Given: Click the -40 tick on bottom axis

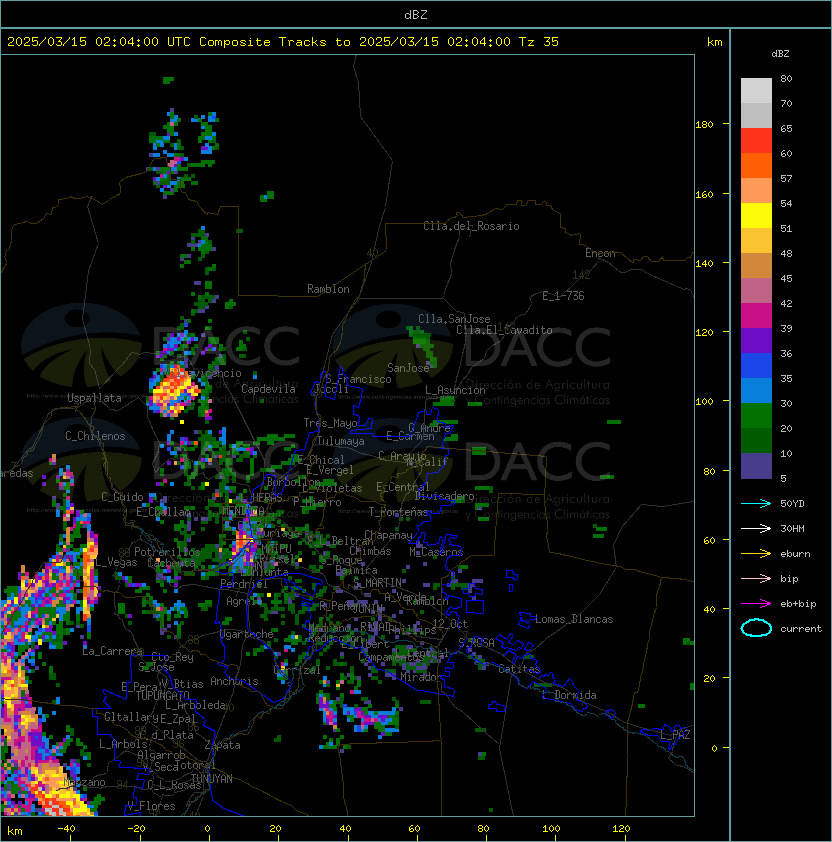Looking at the screenshot, I should [66, 829].
